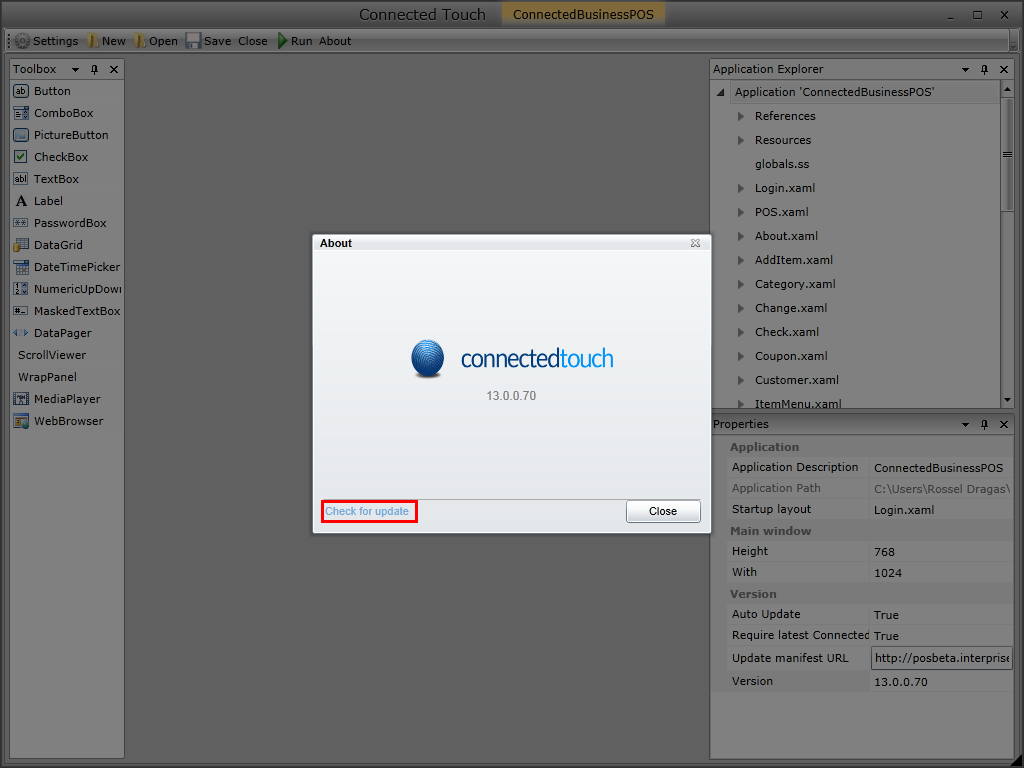Select the NumericUpDown icon in Toolbox
Image resolution: width=1024 pixels, height=768 pixels.
pos(21,289)
